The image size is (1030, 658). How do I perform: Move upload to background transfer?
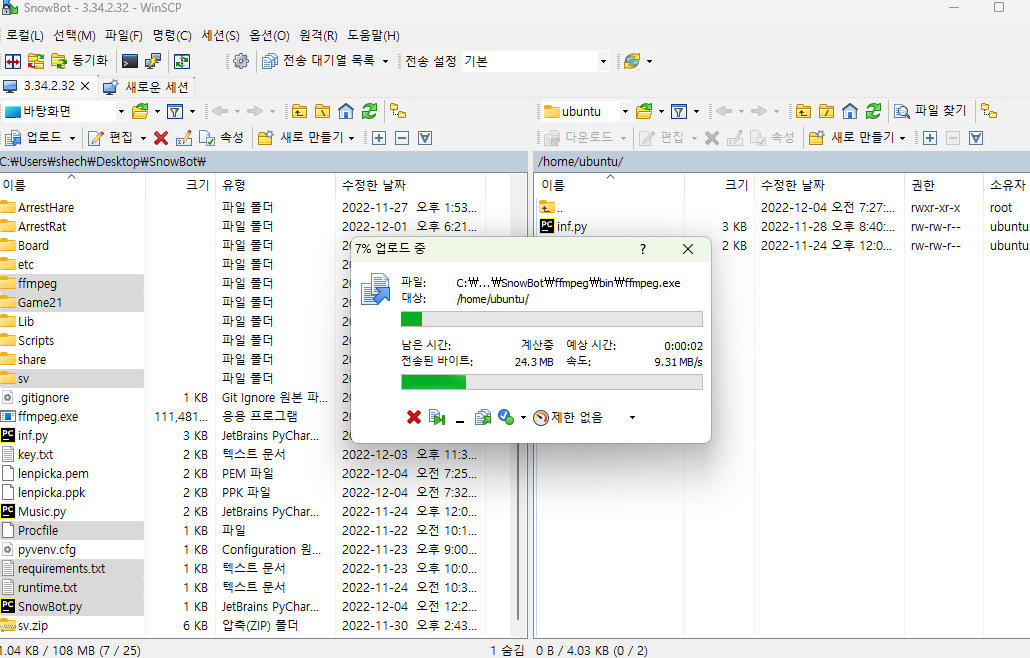point(437,417)
